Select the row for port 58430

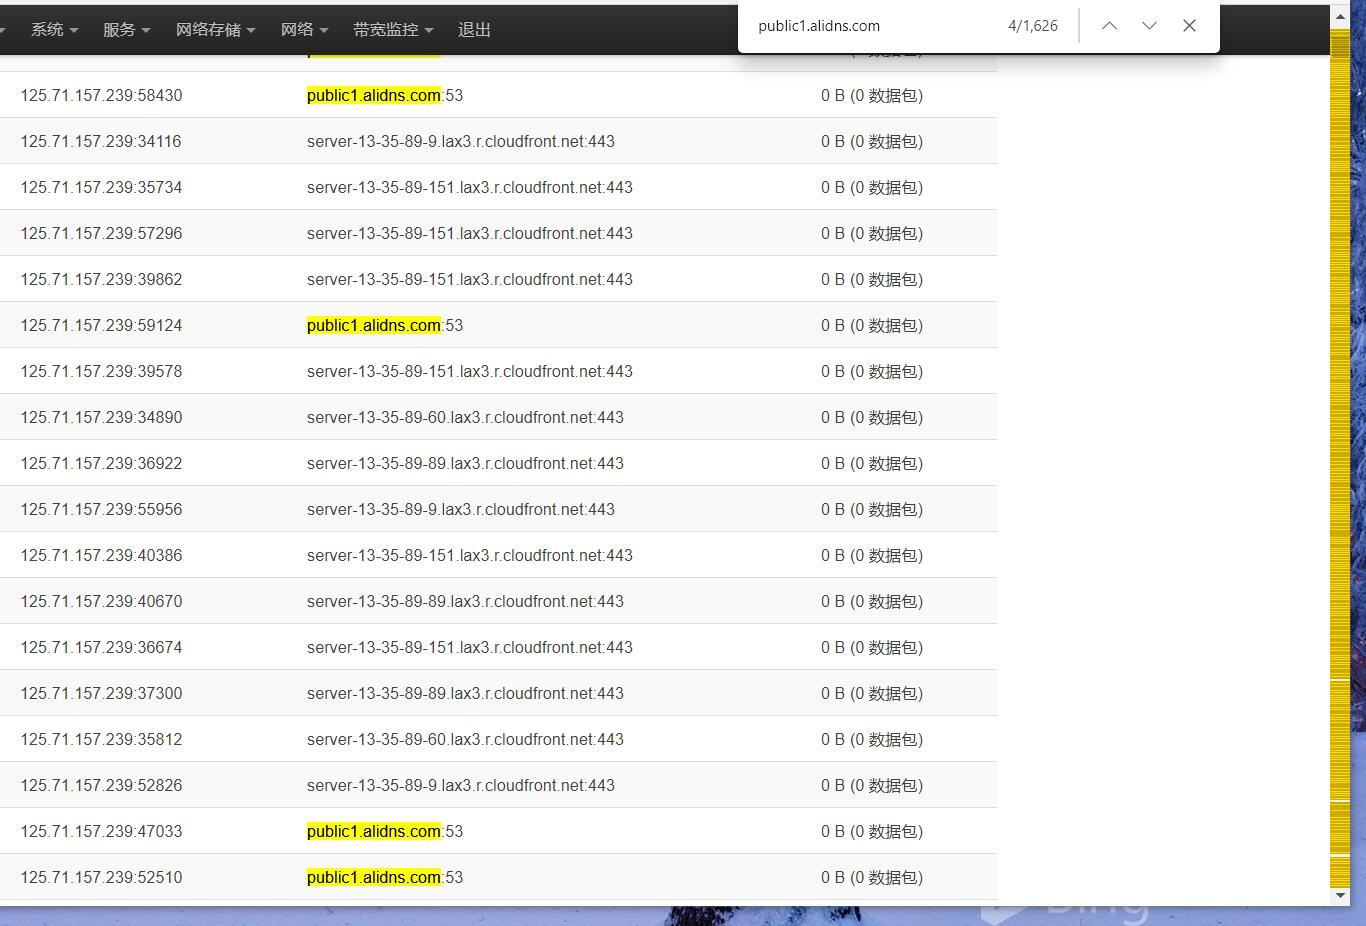(x=101, y=95)
